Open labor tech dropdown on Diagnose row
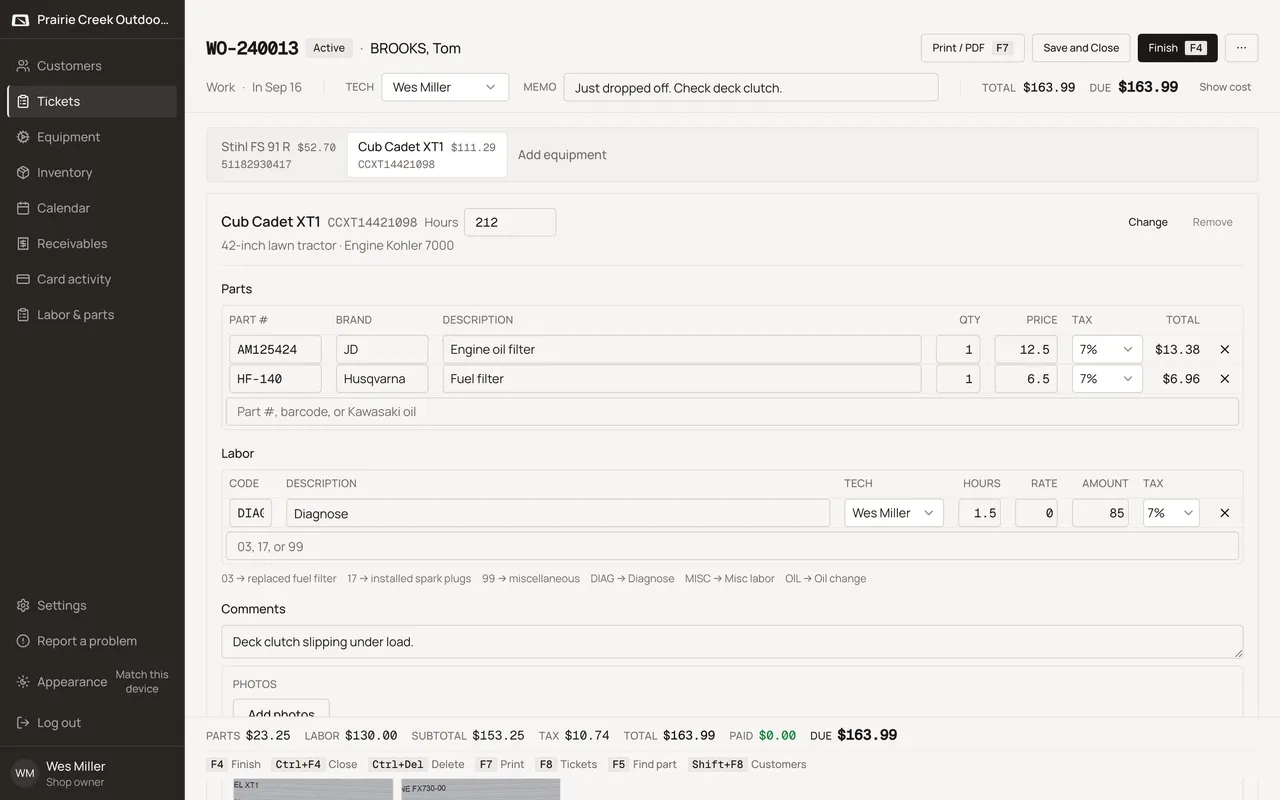This screenshot has height=800, width=1280. (x=894, y=513)
